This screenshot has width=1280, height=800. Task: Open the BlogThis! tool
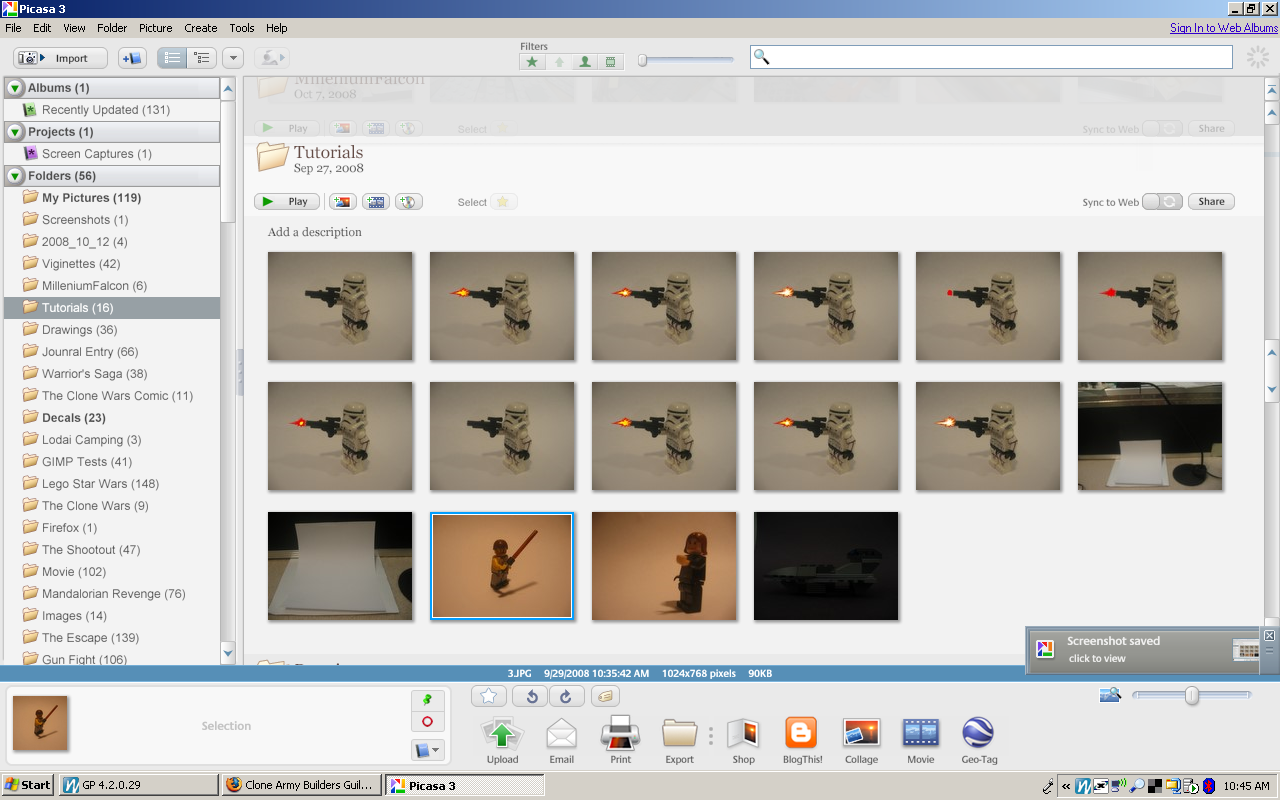tap(801, 735)
